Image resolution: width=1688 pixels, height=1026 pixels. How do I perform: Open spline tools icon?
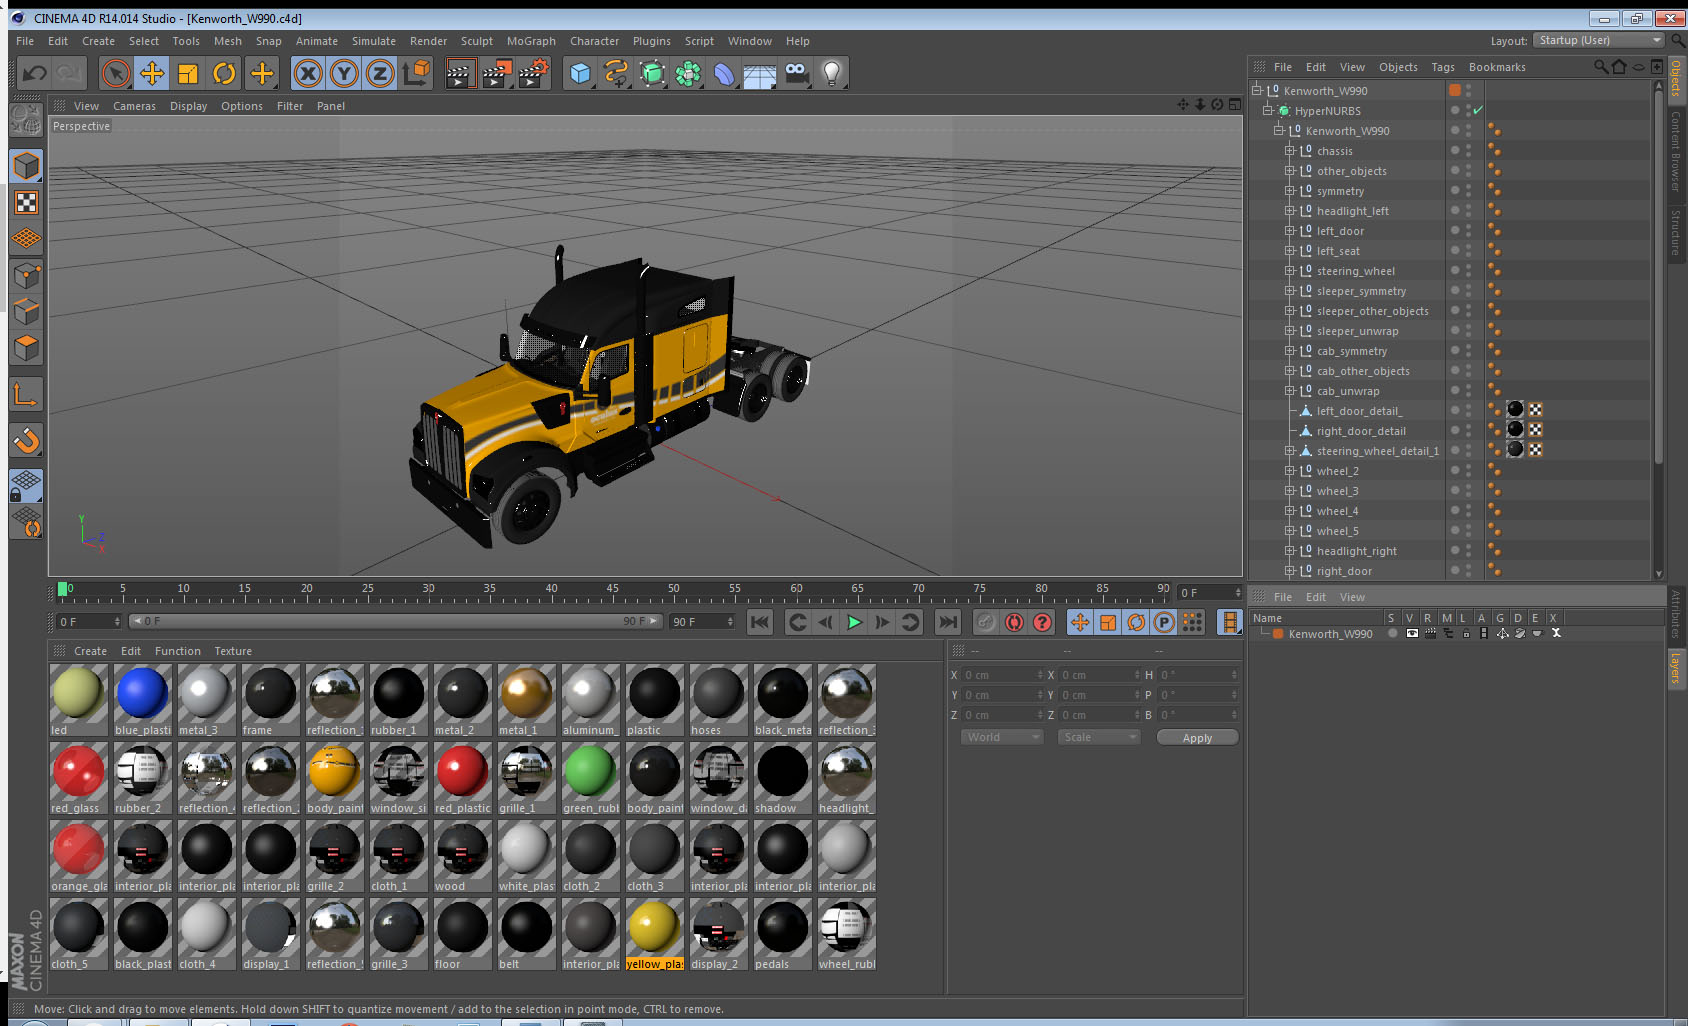coord(616,73)
